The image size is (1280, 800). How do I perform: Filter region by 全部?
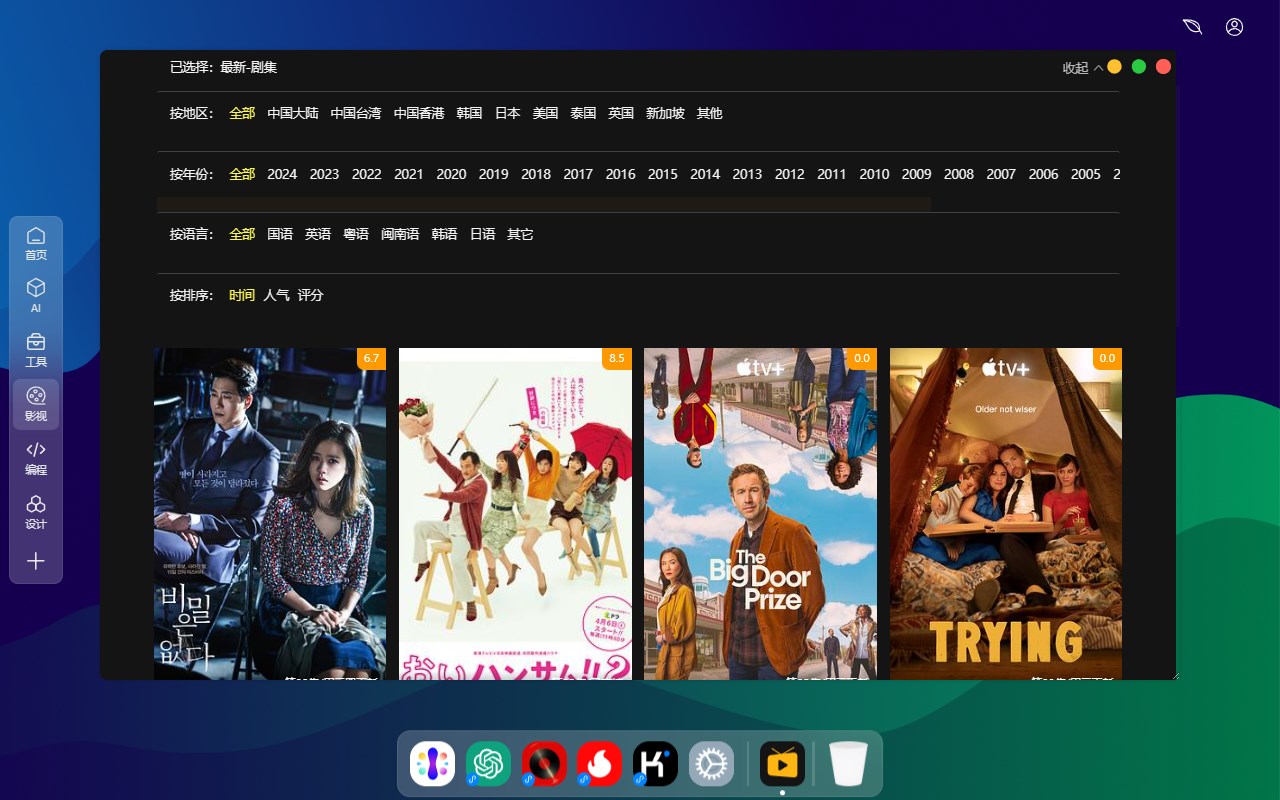(x=242, y=113)
